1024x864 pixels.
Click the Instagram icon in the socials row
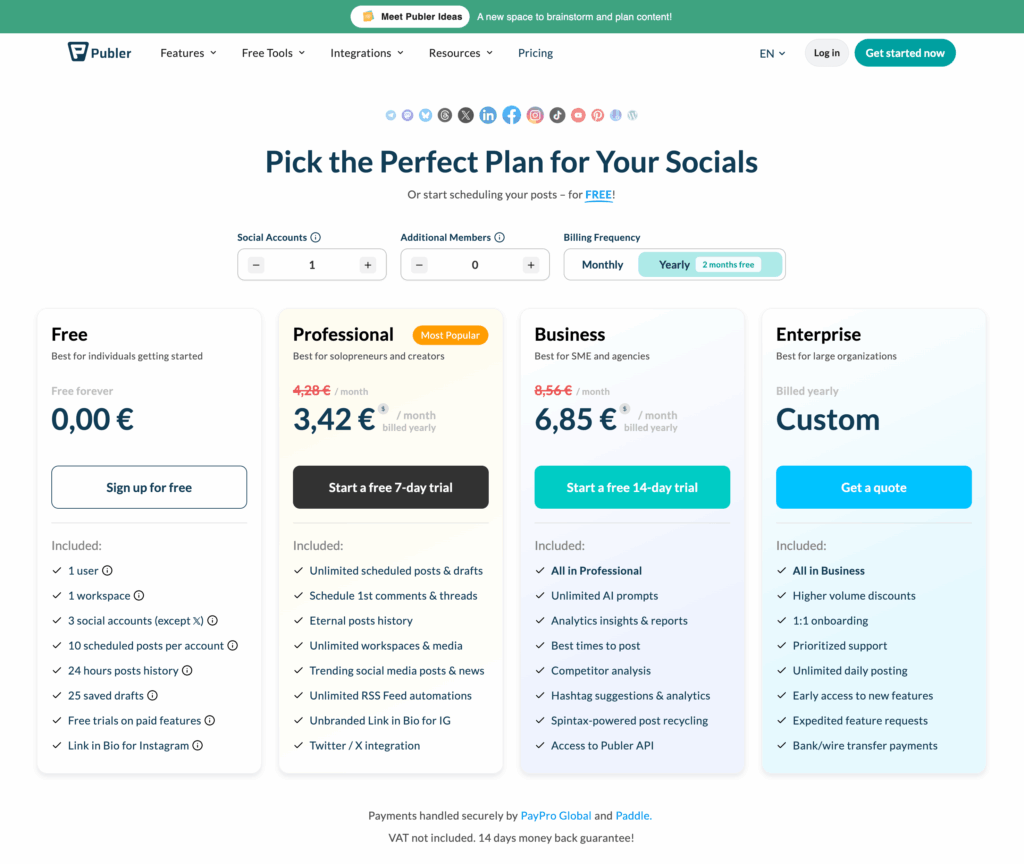tap(533, 115)
